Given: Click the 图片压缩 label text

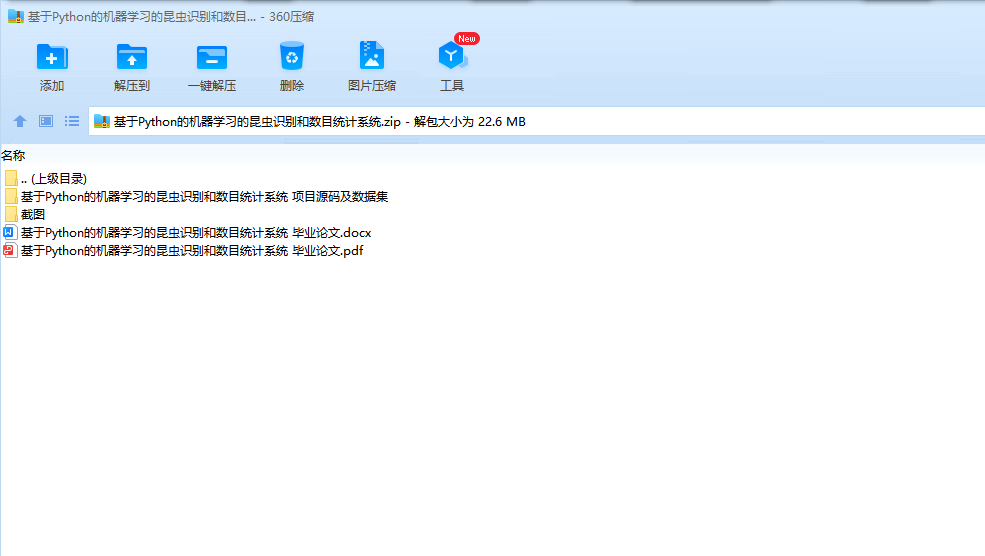Looking at the screenshot, I should [x=372, y=86].
